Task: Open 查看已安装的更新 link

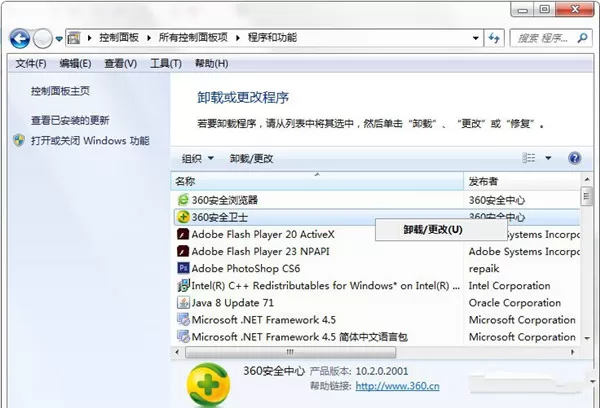Action: (70, 121)
